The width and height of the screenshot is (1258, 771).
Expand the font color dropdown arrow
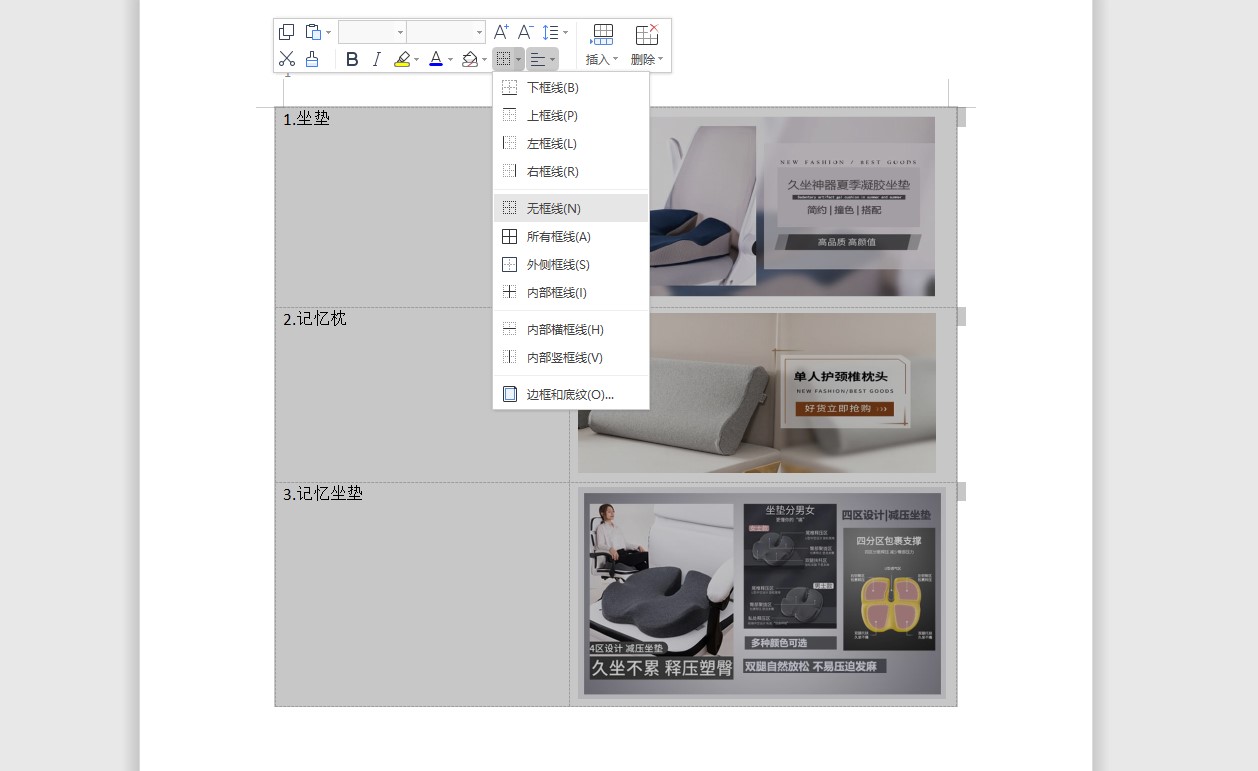pyautogui.click(x=448, y=59)
